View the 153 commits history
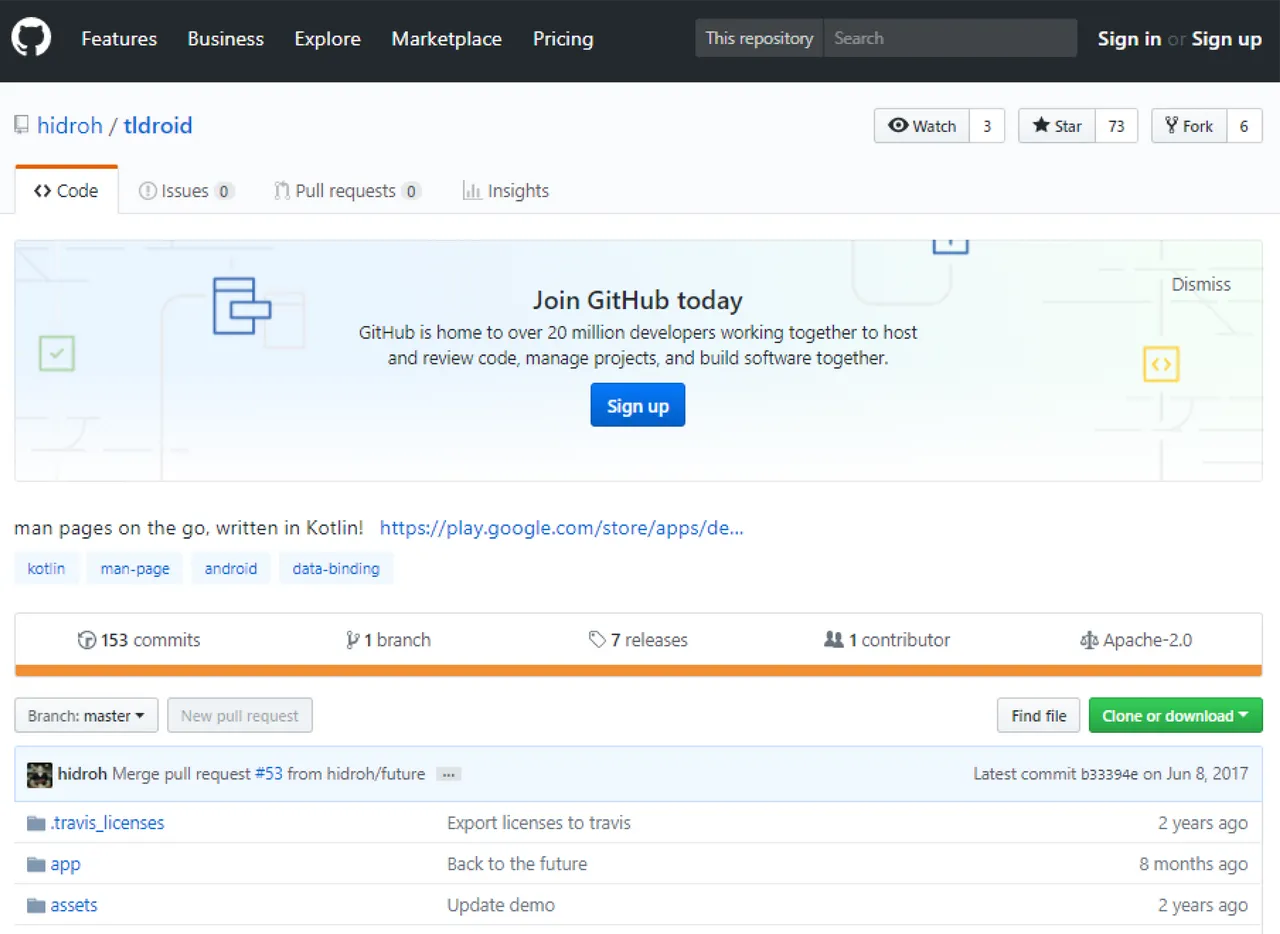The width and height of the screenshot is (1280, 934). [x=139, y=640]
